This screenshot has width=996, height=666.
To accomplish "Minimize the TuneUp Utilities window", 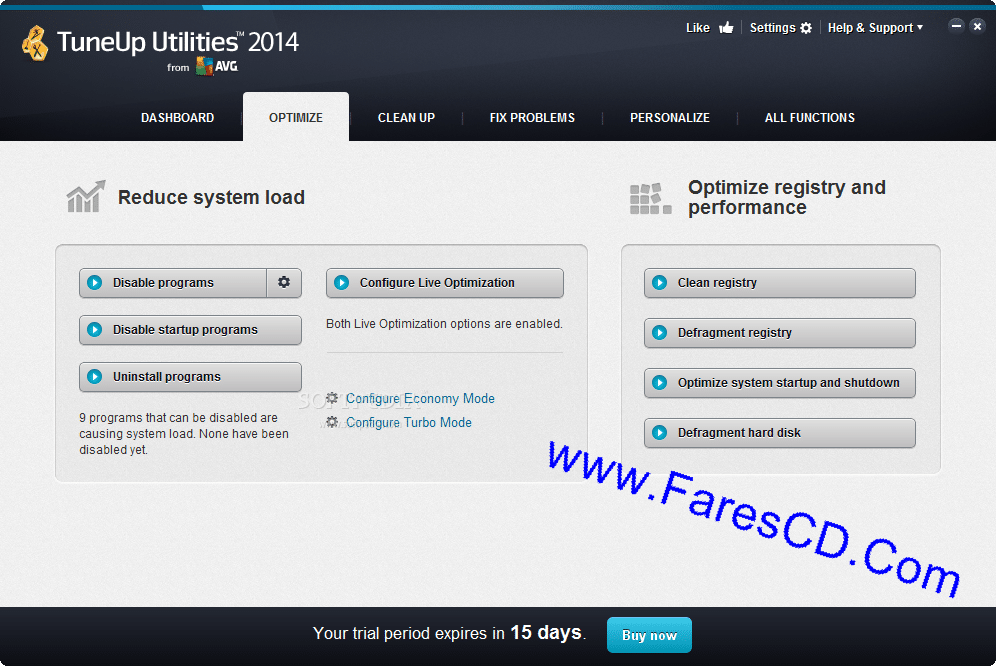I will 956,26.
